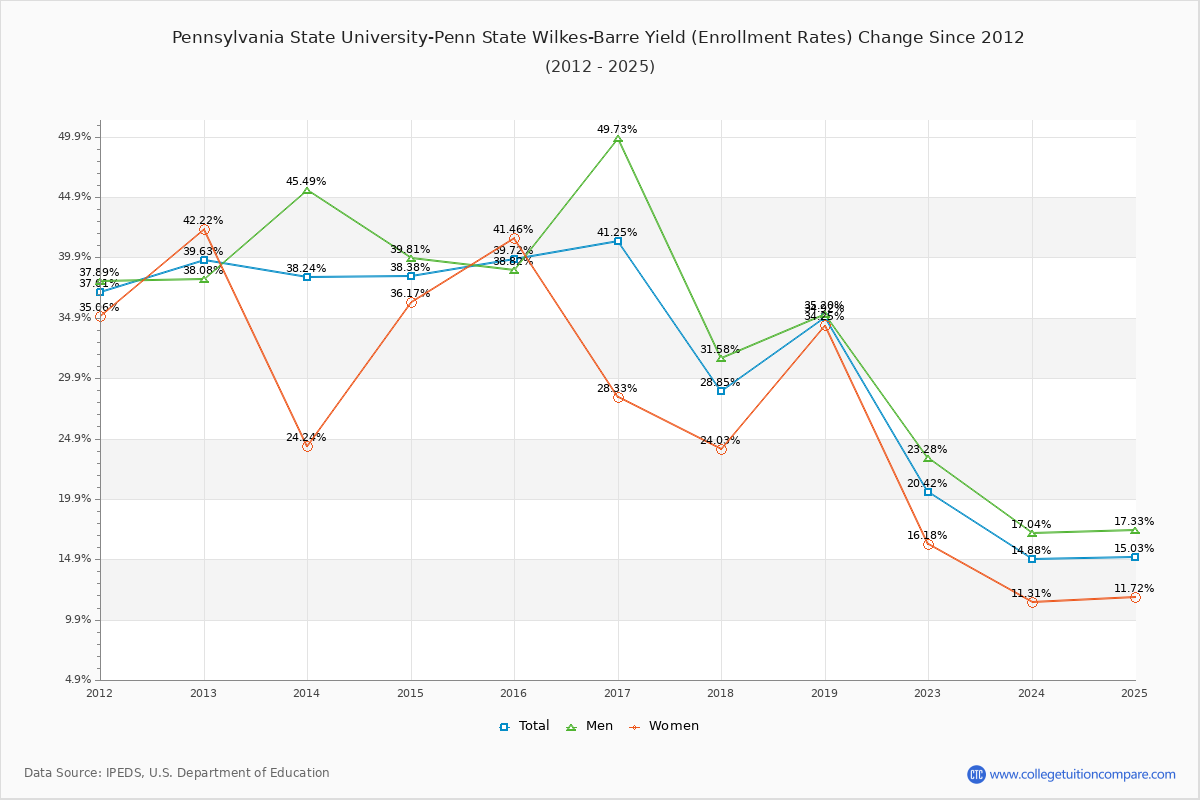Screen dimensions: 1200x800
Task: Select the Women 2018 data point 24.03%
Action: 721,449
